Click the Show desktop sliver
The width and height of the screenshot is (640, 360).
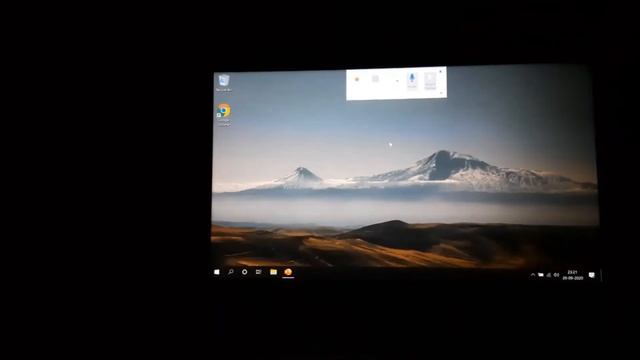click(600, 276)
